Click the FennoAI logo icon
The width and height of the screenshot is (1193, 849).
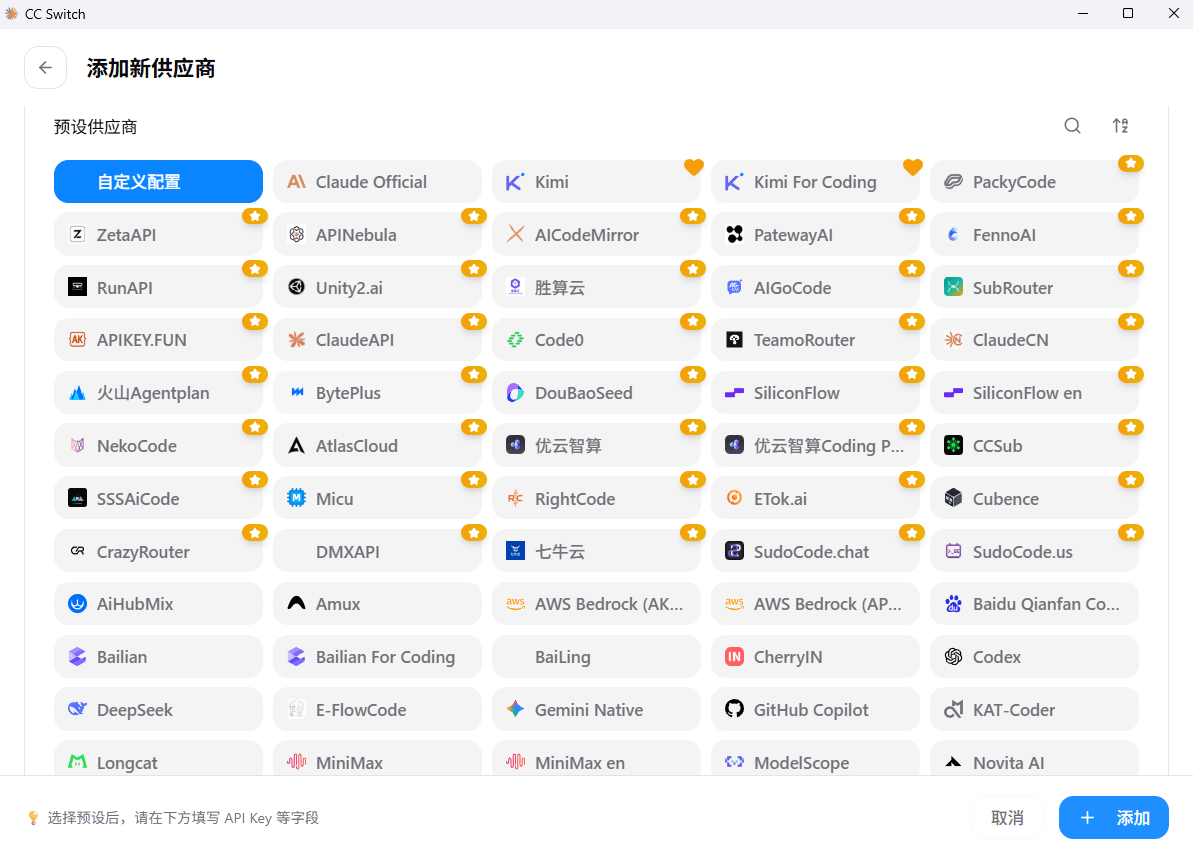click(953, 234)
